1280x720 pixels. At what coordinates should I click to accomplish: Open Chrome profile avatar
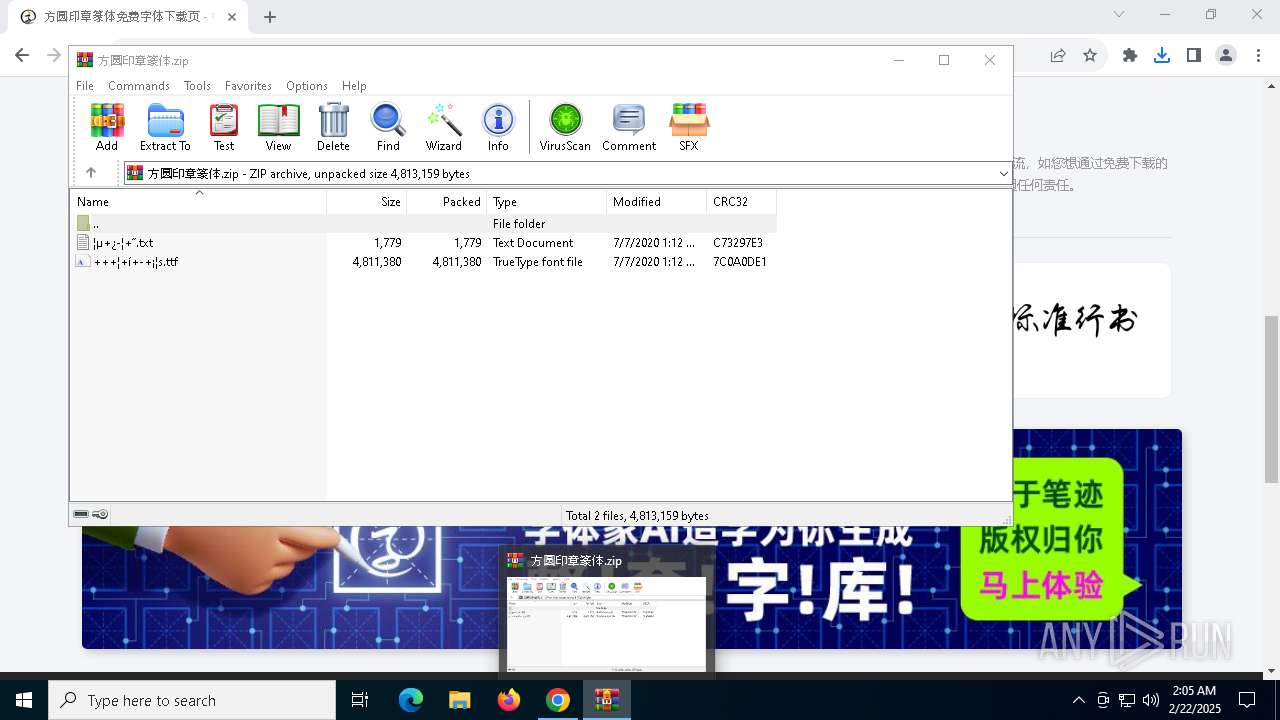tap(1226, 56)
